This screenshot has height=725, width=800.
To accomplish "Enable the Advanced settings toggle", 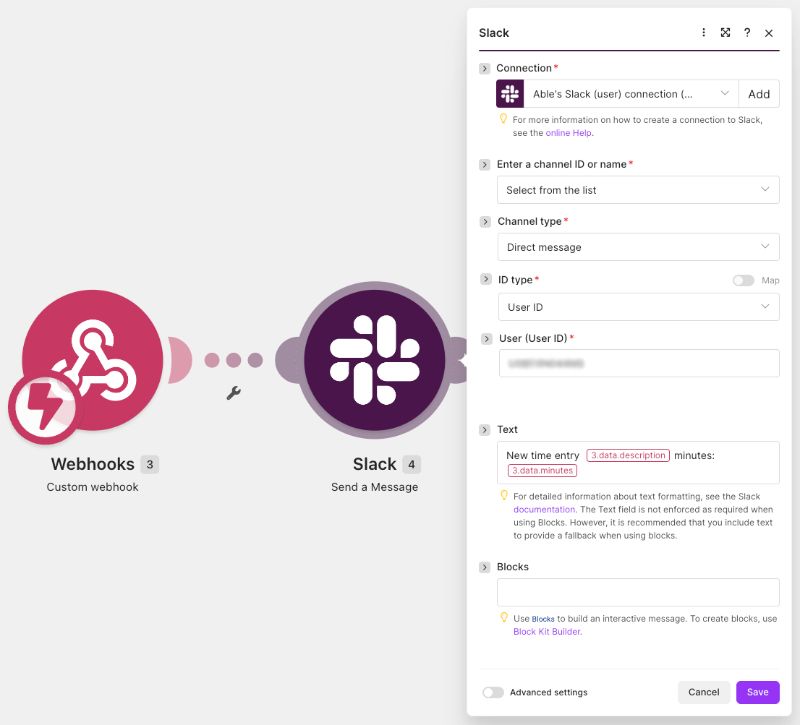I will (x=493, y=692).
